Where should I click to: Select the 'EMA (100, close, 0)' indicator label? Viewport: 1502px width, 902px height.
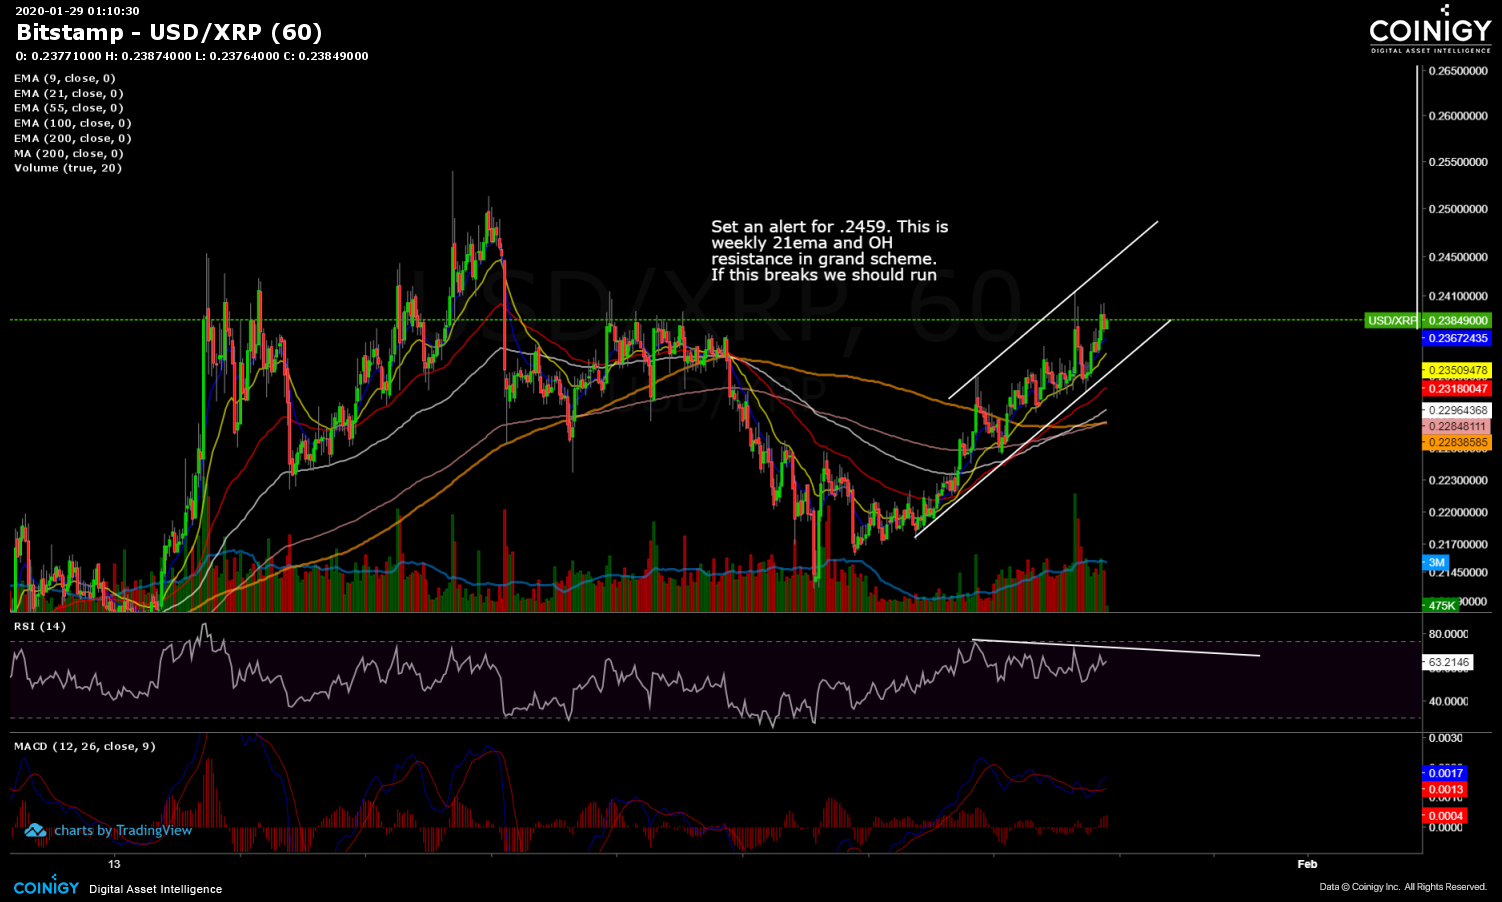73,123
